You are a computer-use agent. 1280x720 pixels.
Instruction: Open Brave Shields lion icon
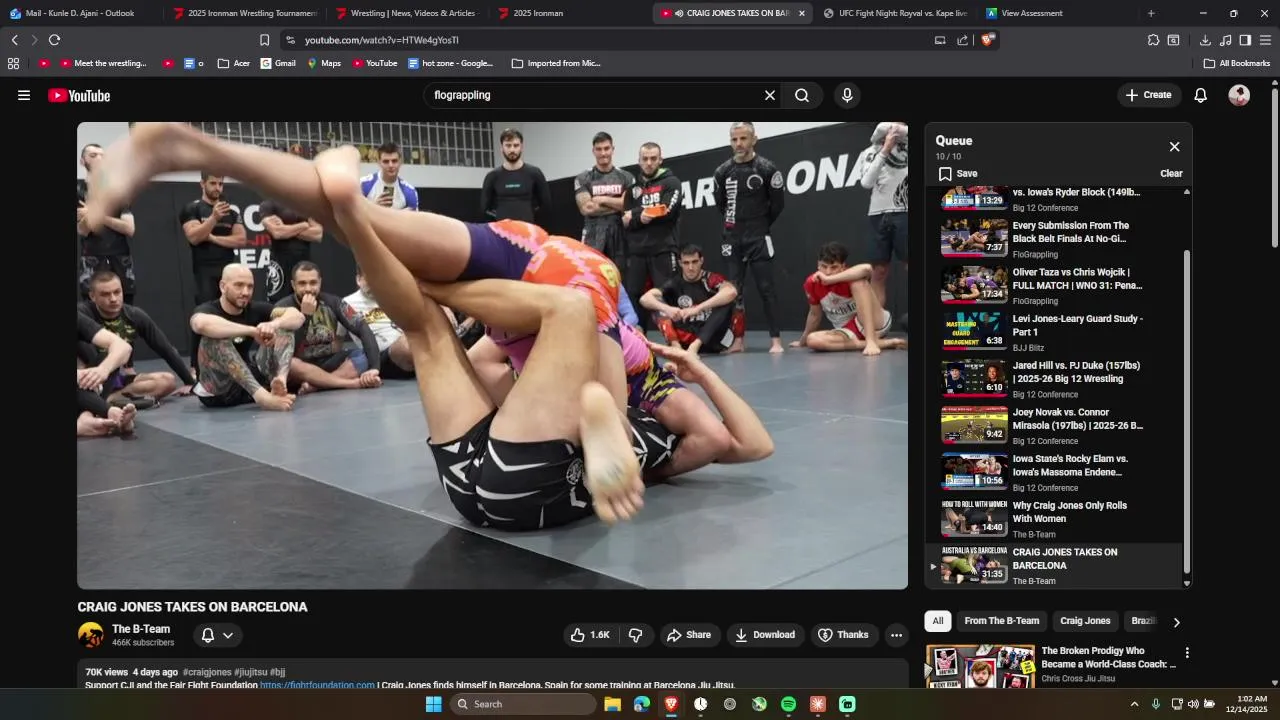pos(987,40)
